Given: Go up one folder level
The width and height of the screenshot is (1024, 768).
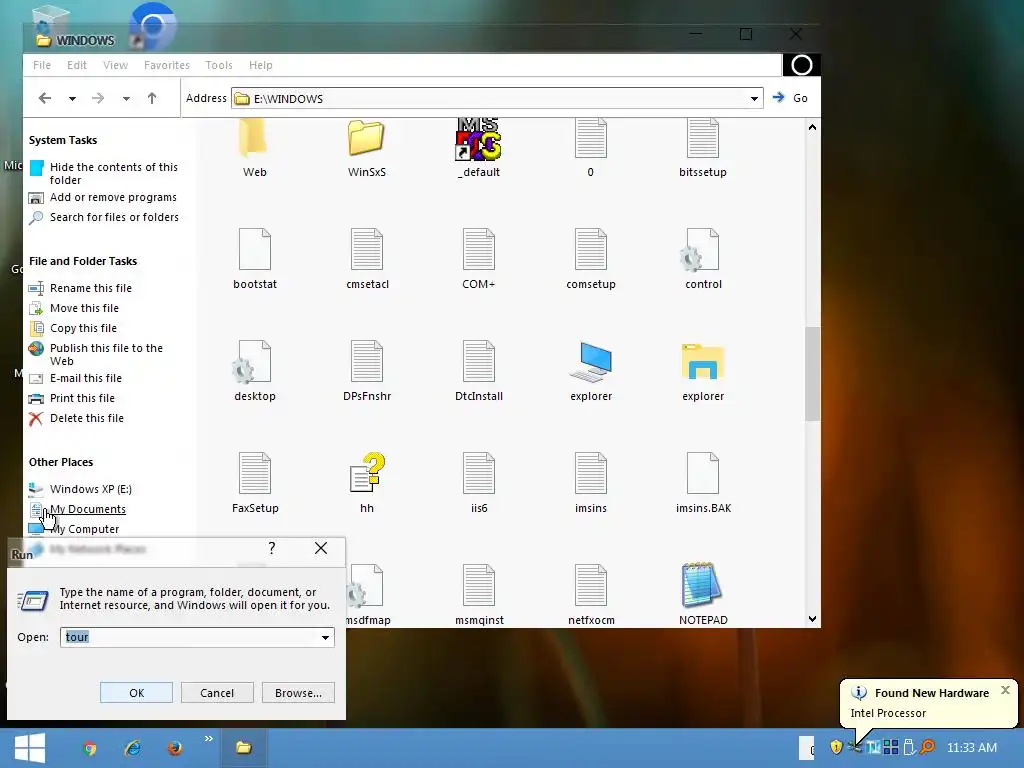Looking at the screenshot, I should coord(152,98).
